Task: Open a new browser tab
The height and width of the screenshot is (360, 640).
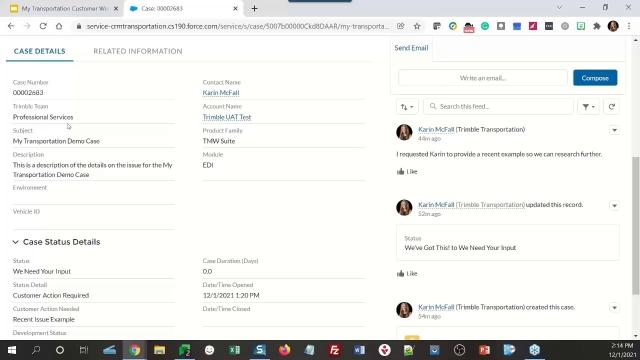Action: pos(254,8)
